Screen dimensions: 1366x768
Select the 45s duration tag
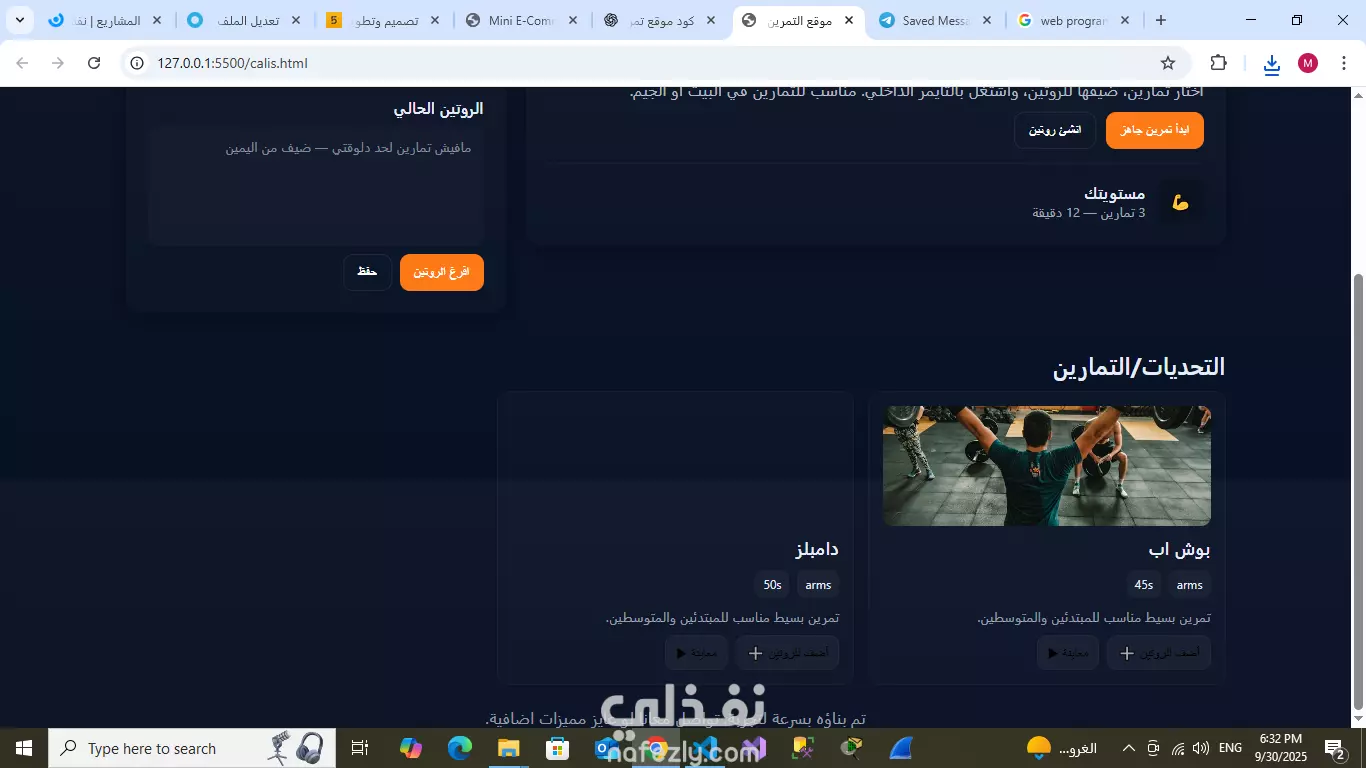click(1144, 585)
